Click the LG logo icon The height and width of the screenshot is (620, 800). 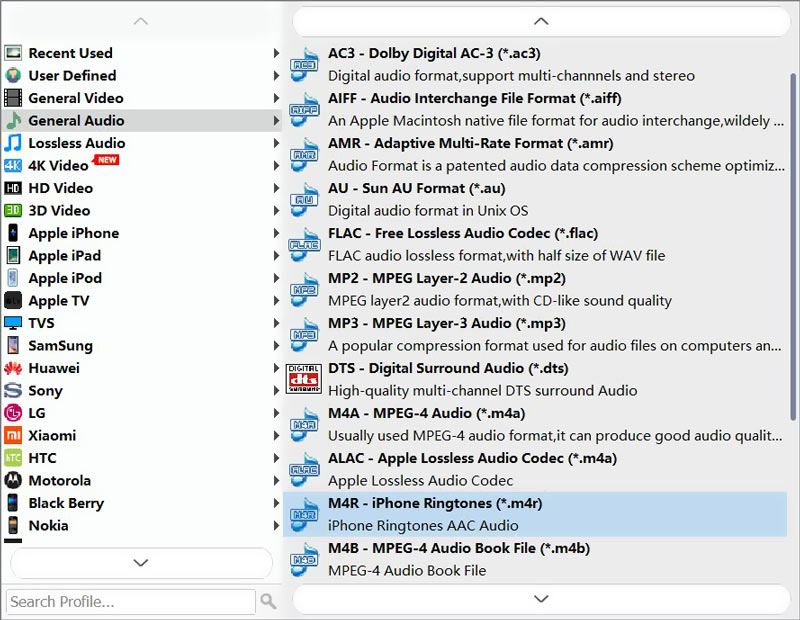click(x=13, y=413)
